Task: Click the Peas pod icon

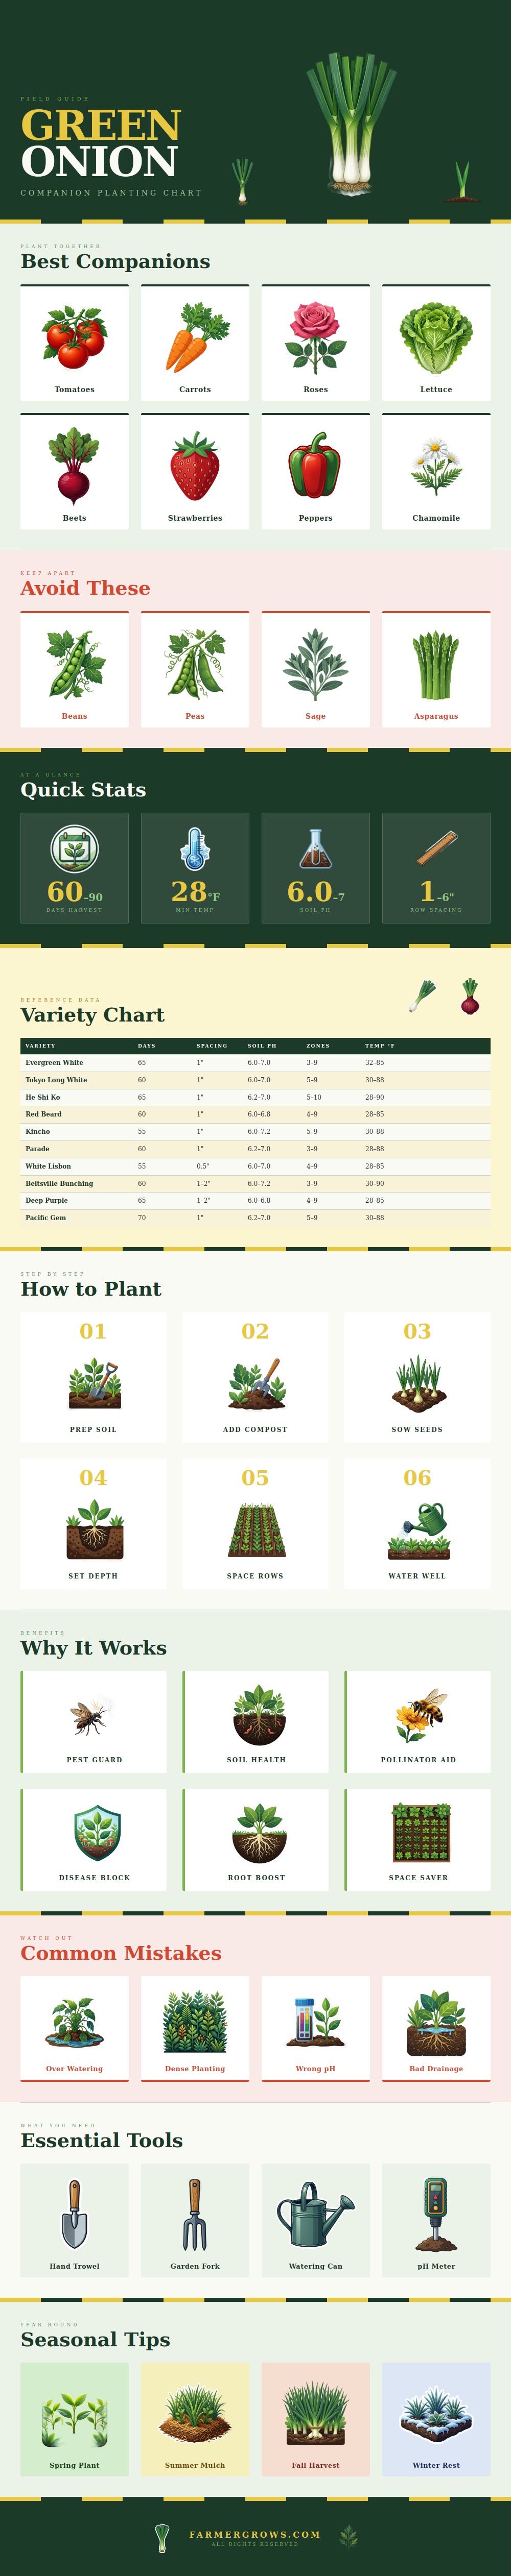Action: click(195, 663)
